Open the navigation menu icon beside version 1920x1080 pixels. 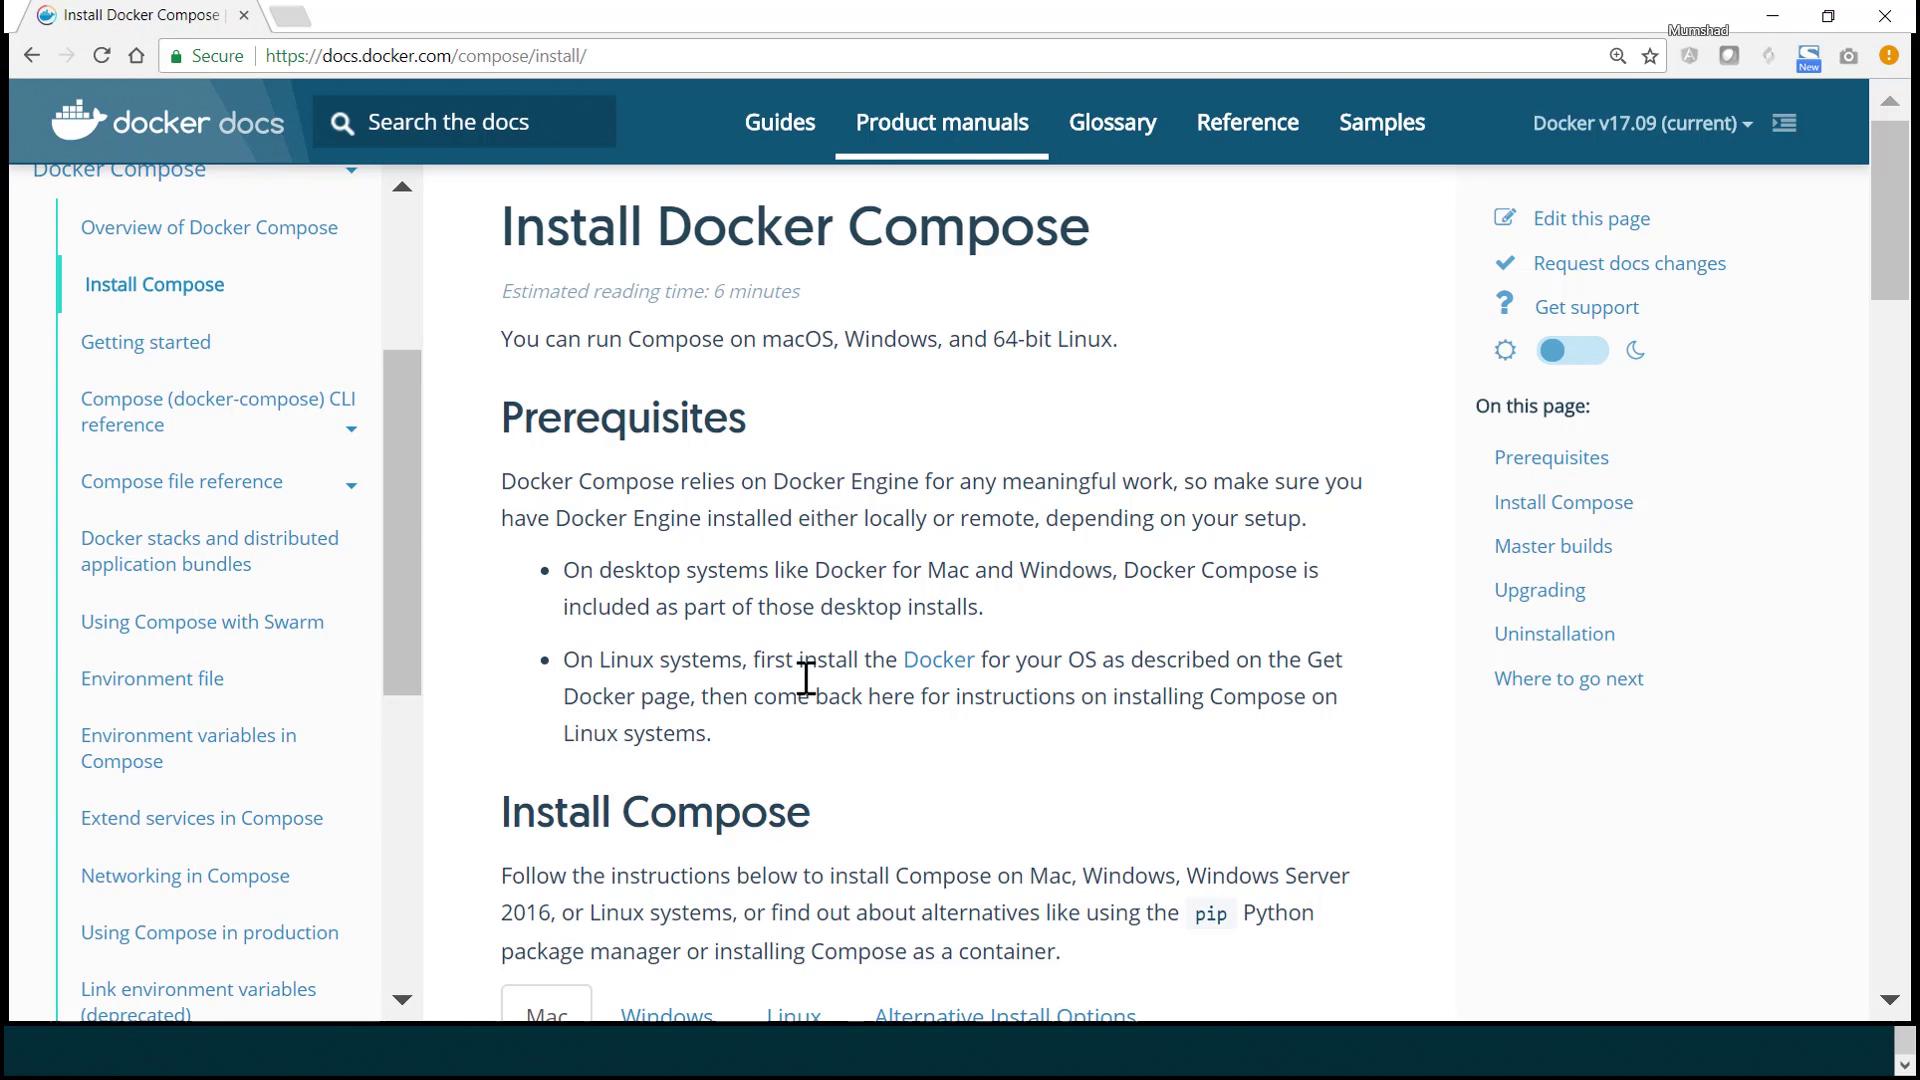pyautogui.click(x=1784, y=123)
